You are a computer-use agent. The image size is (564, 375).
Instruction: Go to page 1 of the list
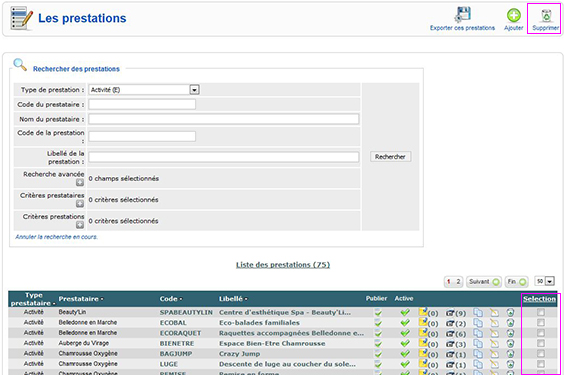click(x=449, y=282)
